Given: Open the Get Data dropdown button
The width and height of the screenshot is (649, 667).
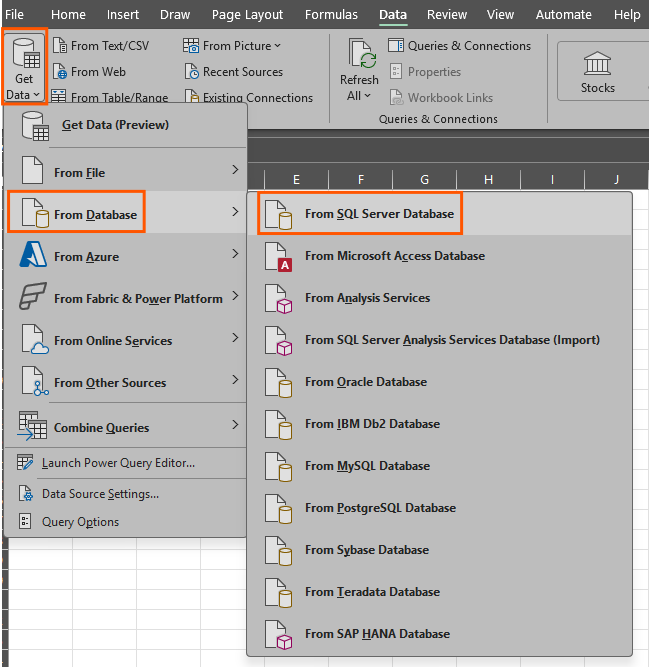Looking at the screenshot, I should pos(24,67).
